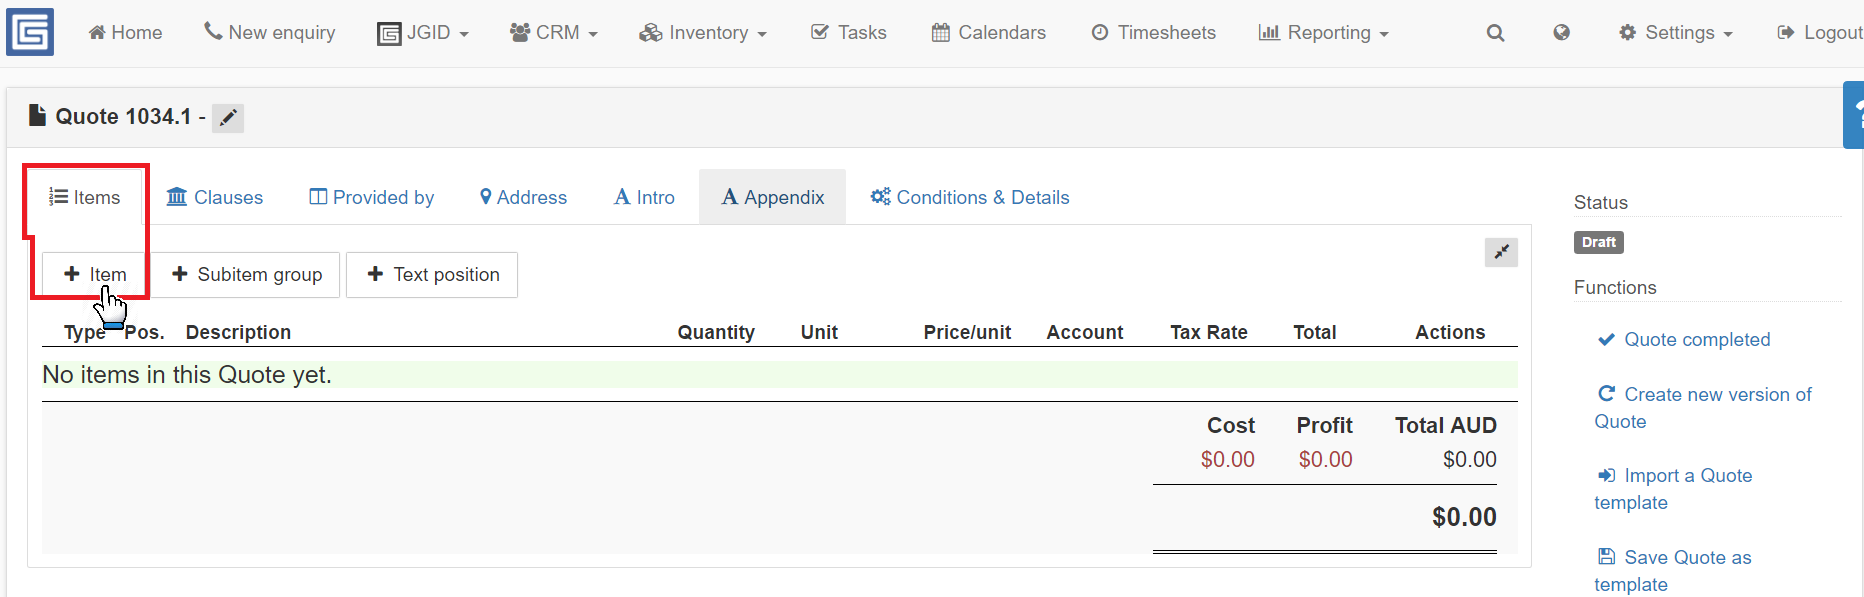Switch to Conditions & Details tab
Screen dimensions: 1864x597
pos(969,197)
